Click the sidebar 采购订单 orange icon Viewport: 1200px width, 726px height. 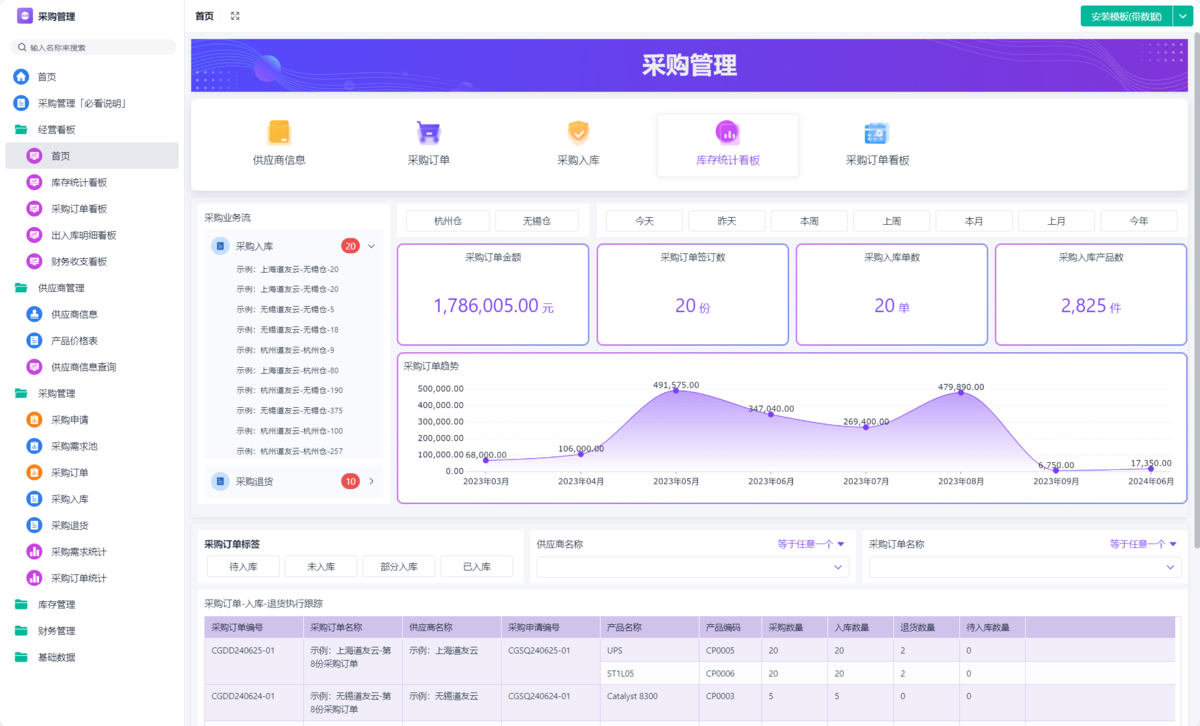(x=34, y=473)
